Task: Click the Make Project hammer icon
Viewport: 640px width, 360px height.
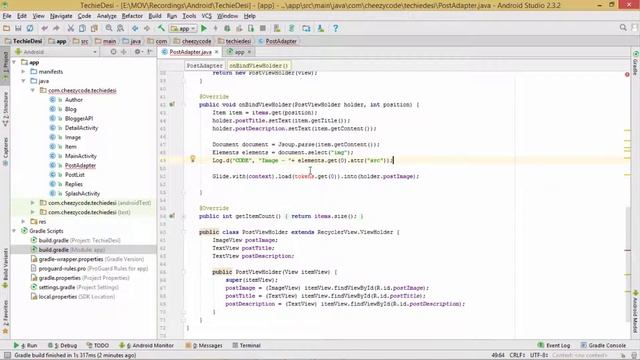Action: point(161,28)
